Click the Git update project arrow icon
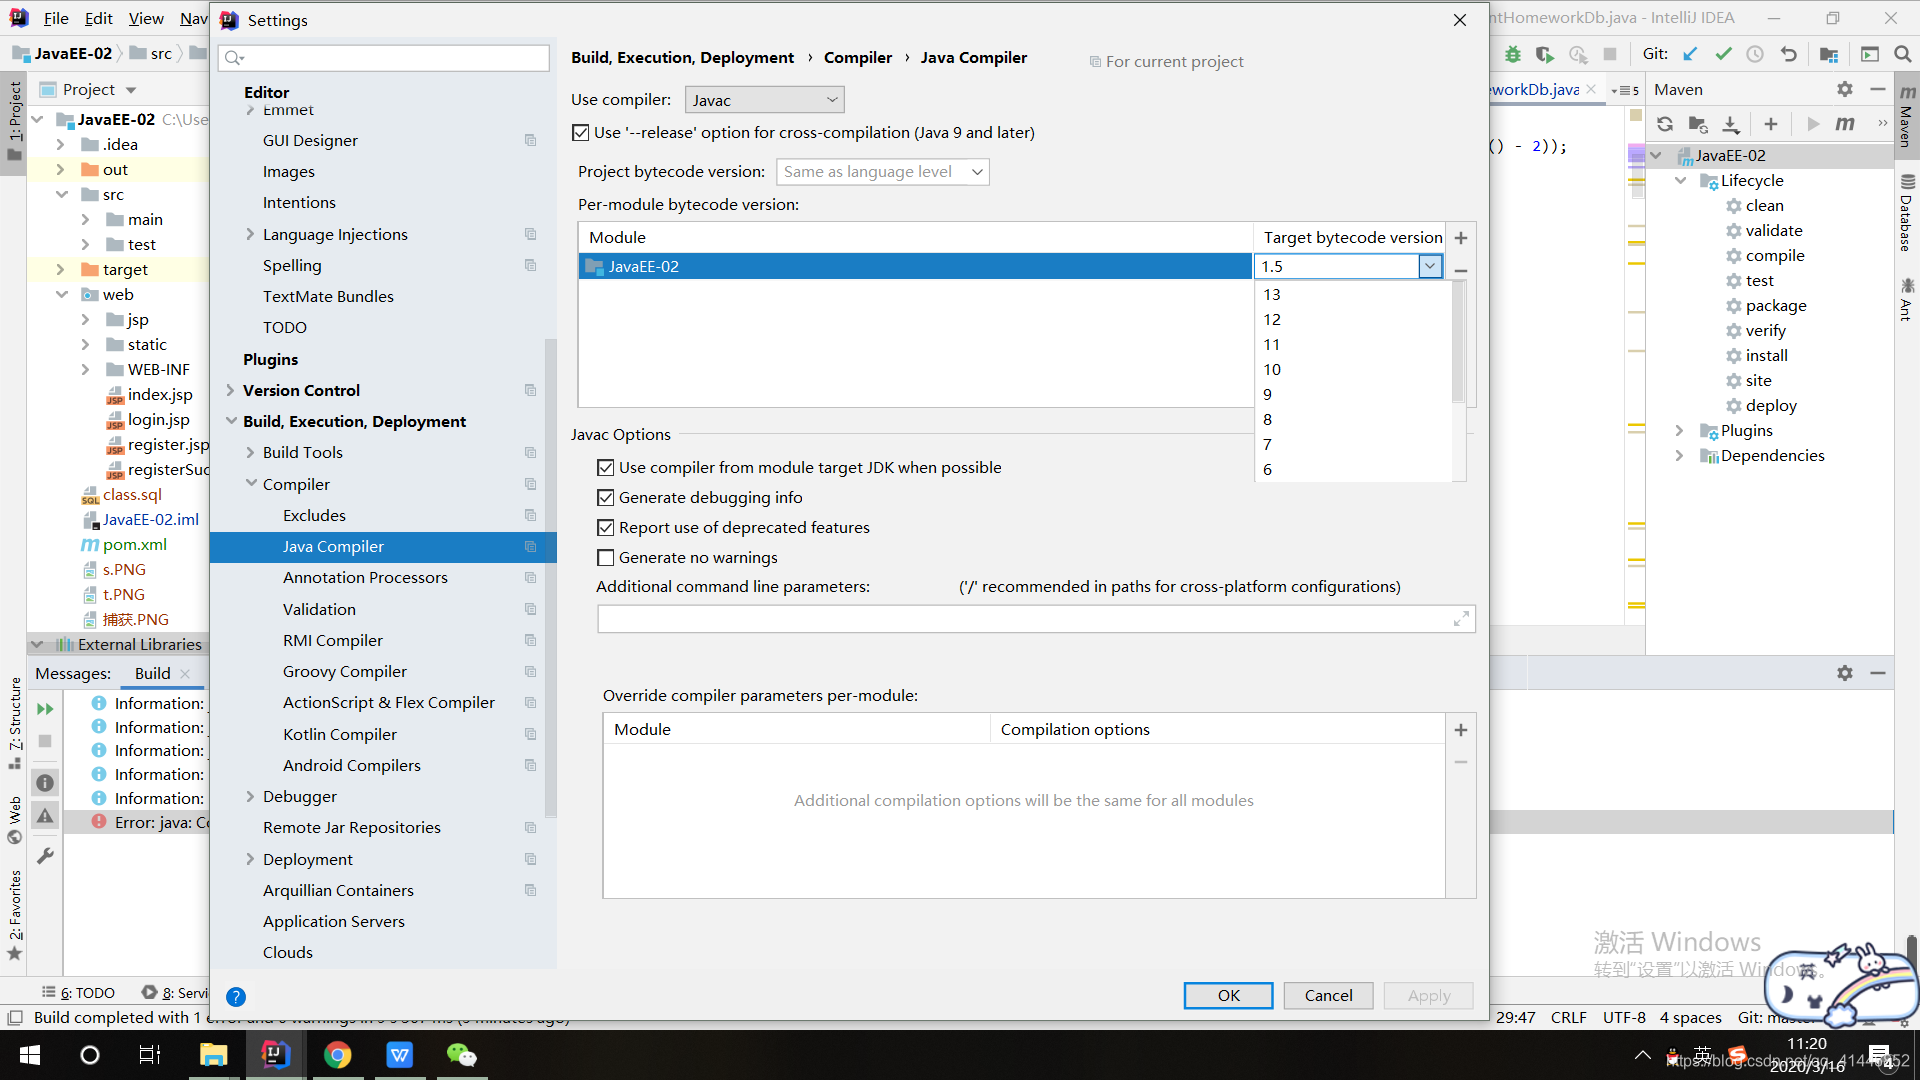This screenshot has height=1080, width=1920. [x=1690, y=54]
